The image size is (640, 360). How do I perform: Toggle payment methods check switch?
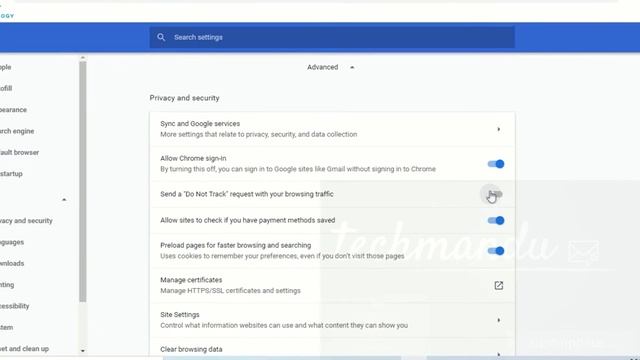point(496,220)
